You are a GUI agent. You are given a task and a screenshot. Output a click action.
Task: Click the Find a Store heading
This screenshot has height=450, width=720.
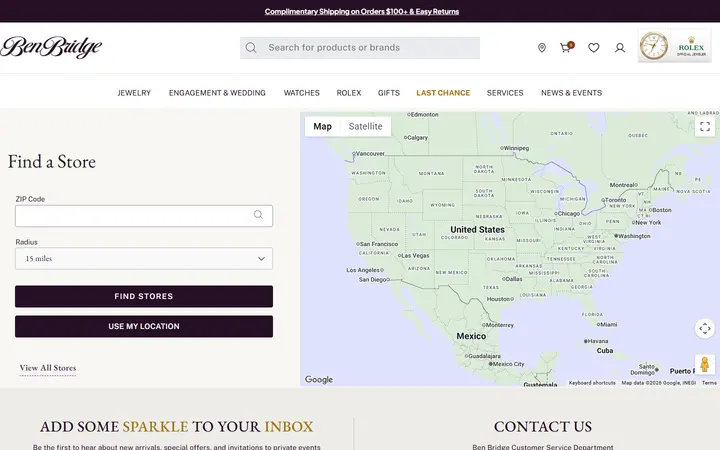point(51,162)
